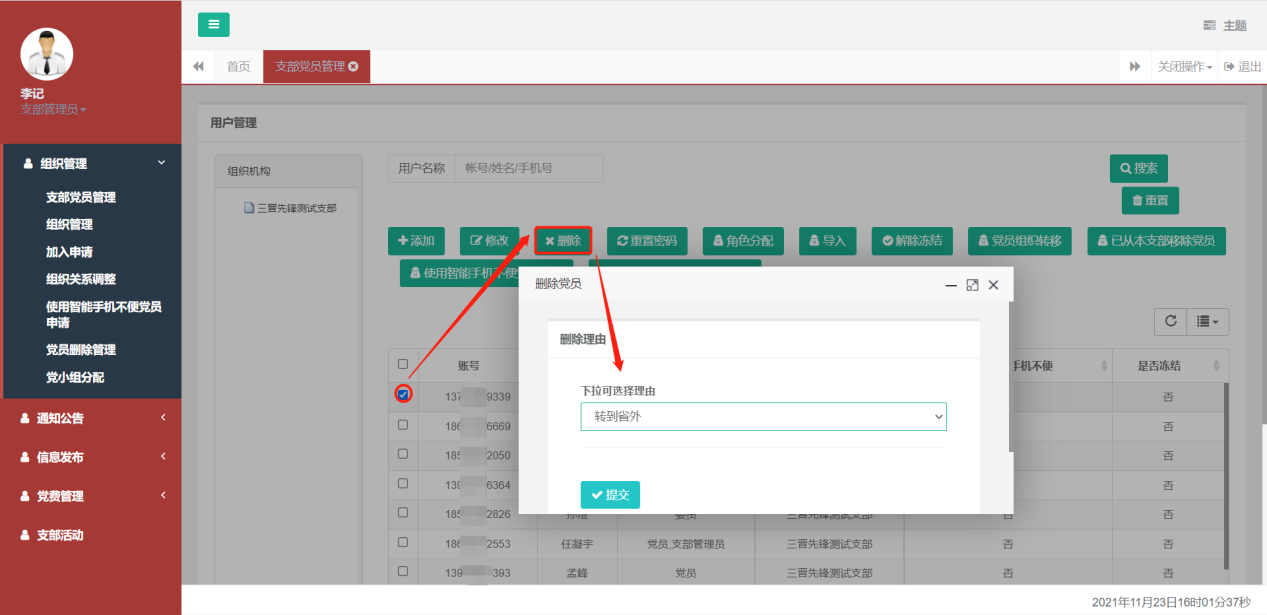Close the 支部党员管理 tab via its x icon
This screenshot has height=615, width=1267.
pyautogui.click(x=353, y=67)
